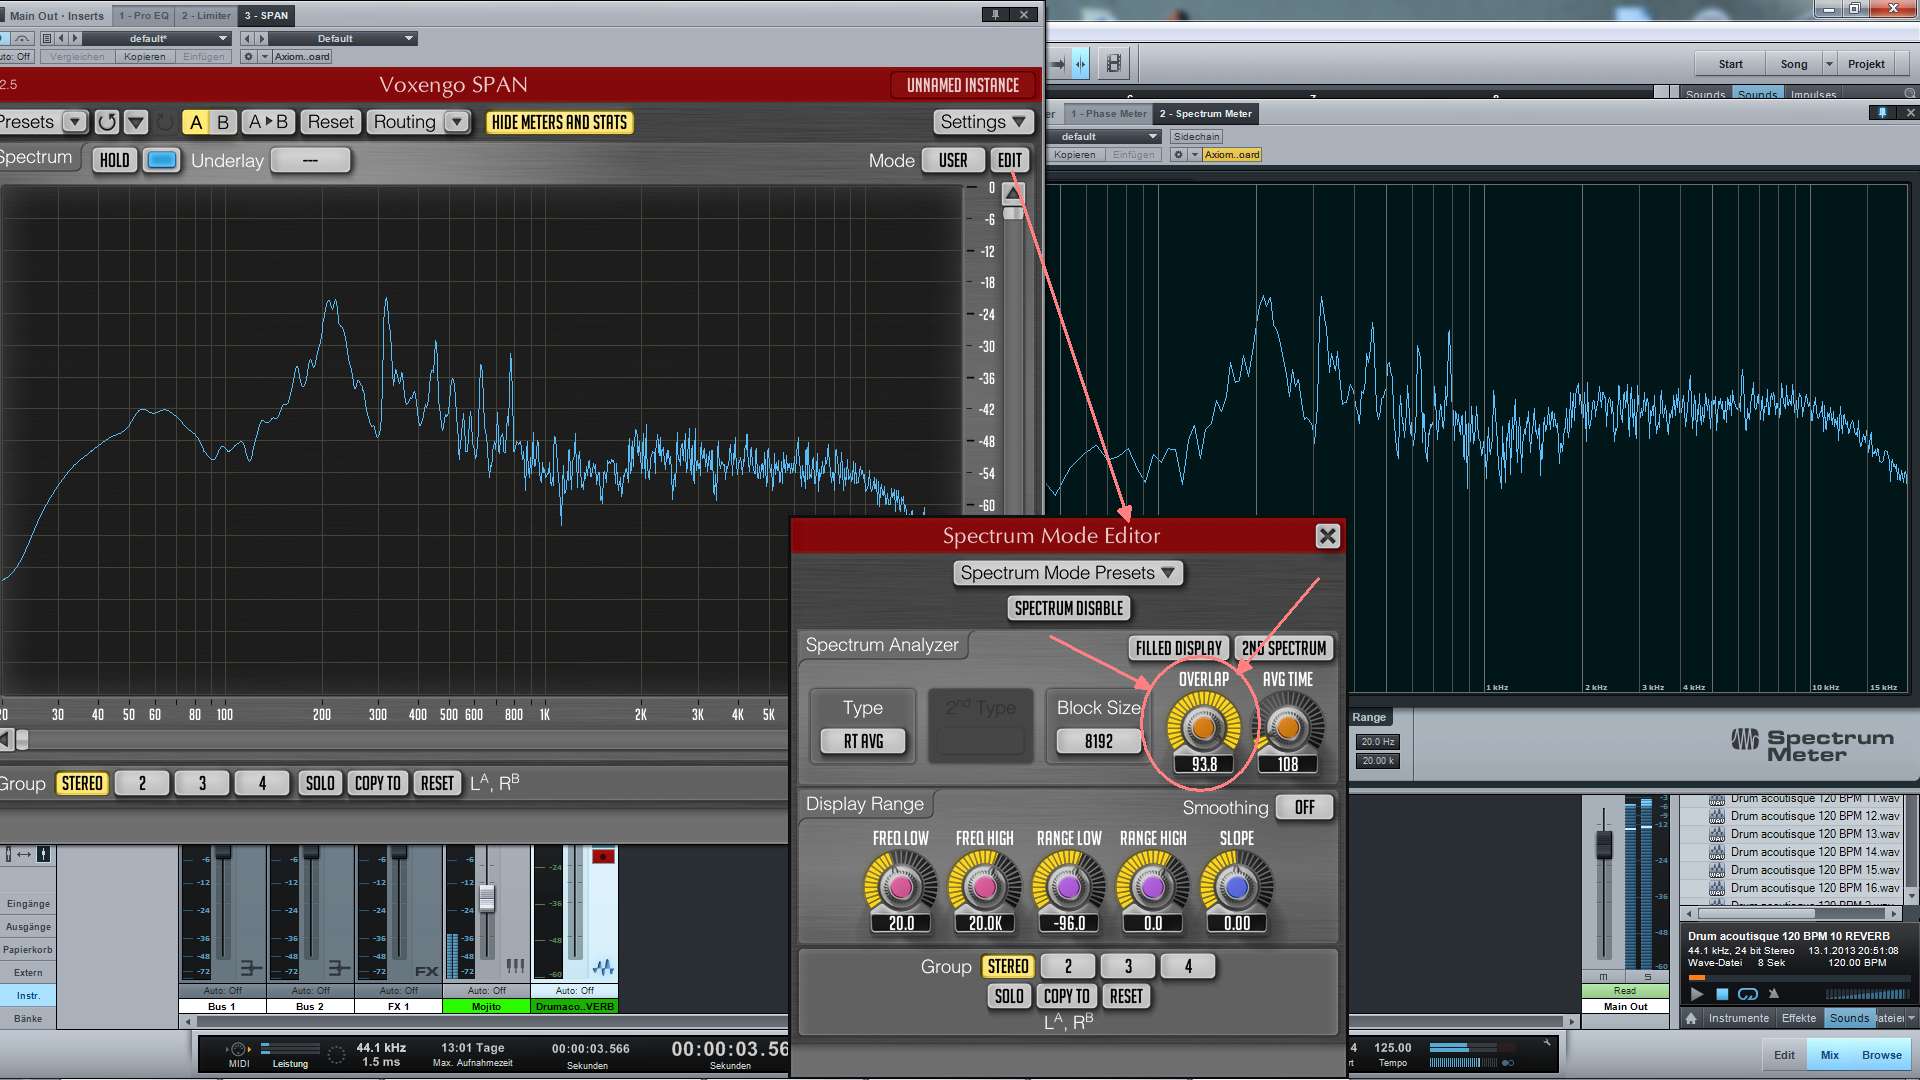Toggle the HOLD button in SPAN
The width and height of the screenshot is (1920, 1080).
coord(114,160)
